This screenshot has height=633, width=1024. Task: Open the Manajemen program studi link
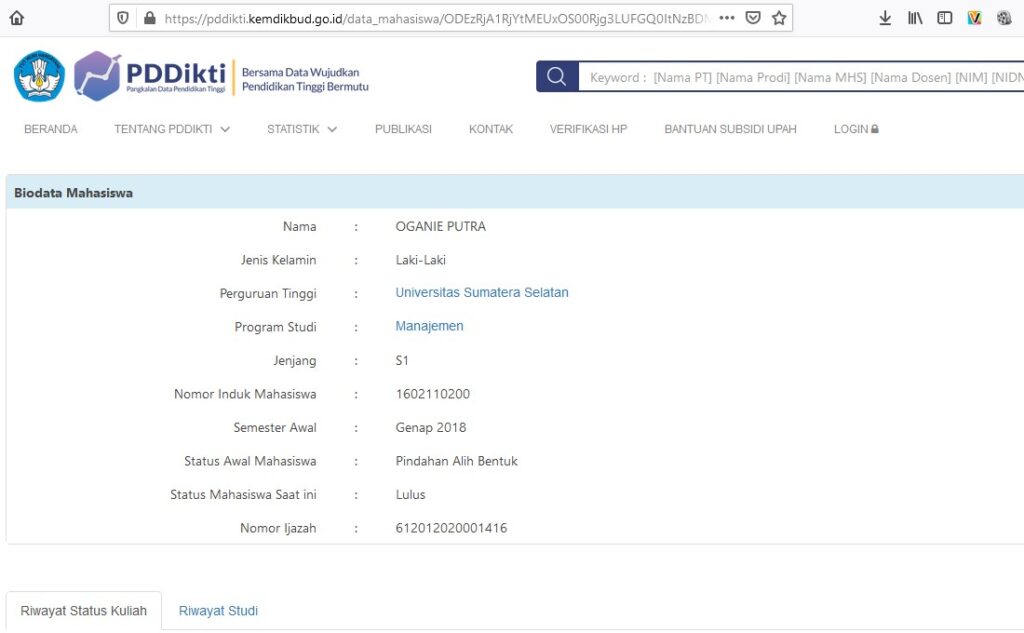tap(429, 326)
